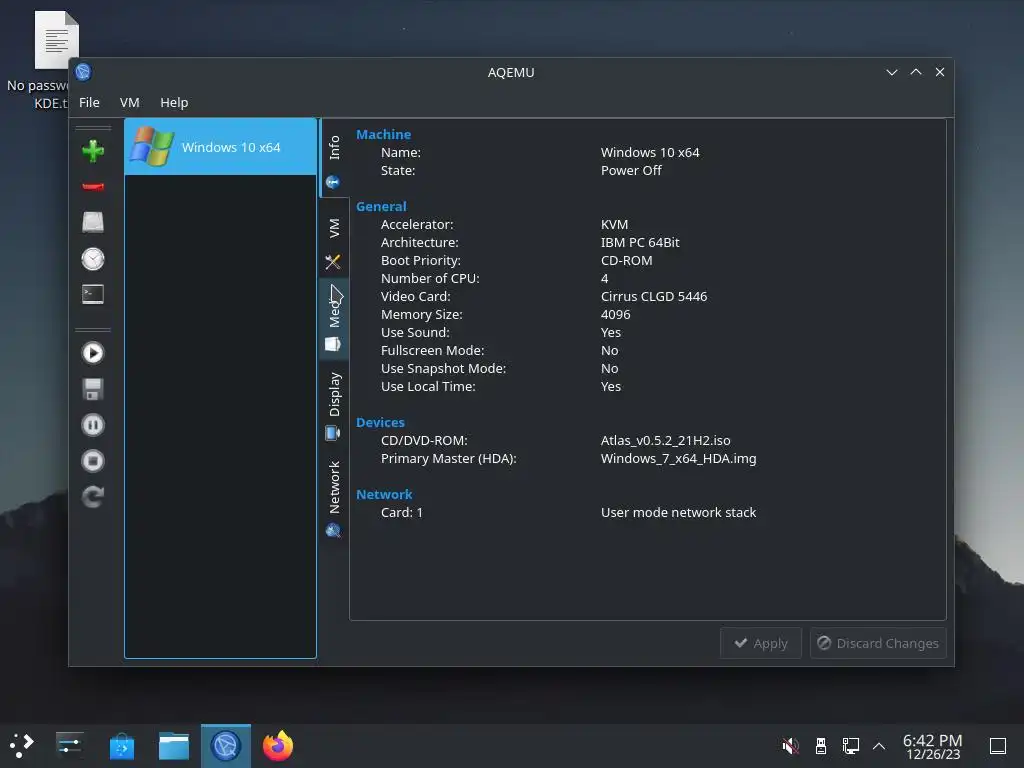Screen dimensions: 1024x768
Task: Click the muted volume tray icon
Action: click(790, 745)
